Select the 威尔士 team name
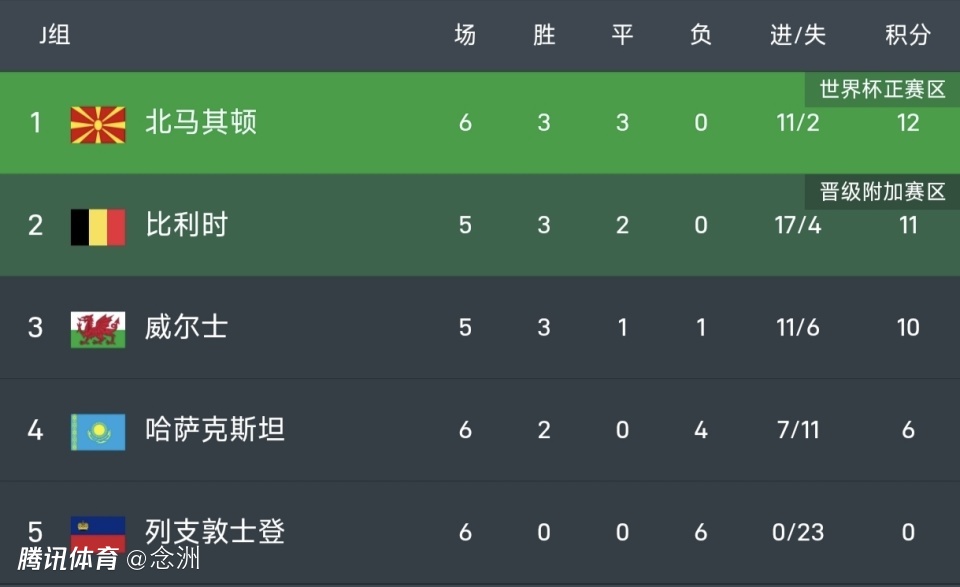Image resolution: width=960 pixels, height=587 pixels. point(187,327)
